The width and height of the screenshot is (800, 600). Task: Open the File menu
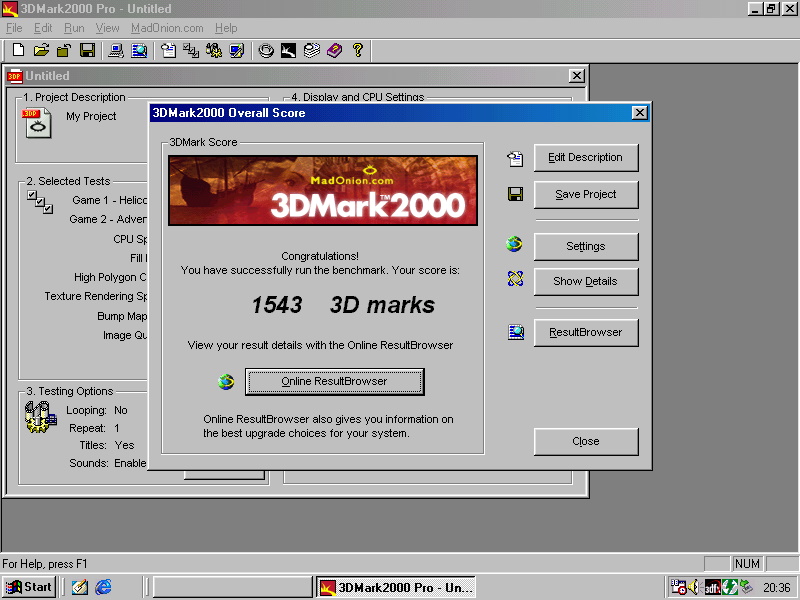pyautogui.click(x=14, y=28)
